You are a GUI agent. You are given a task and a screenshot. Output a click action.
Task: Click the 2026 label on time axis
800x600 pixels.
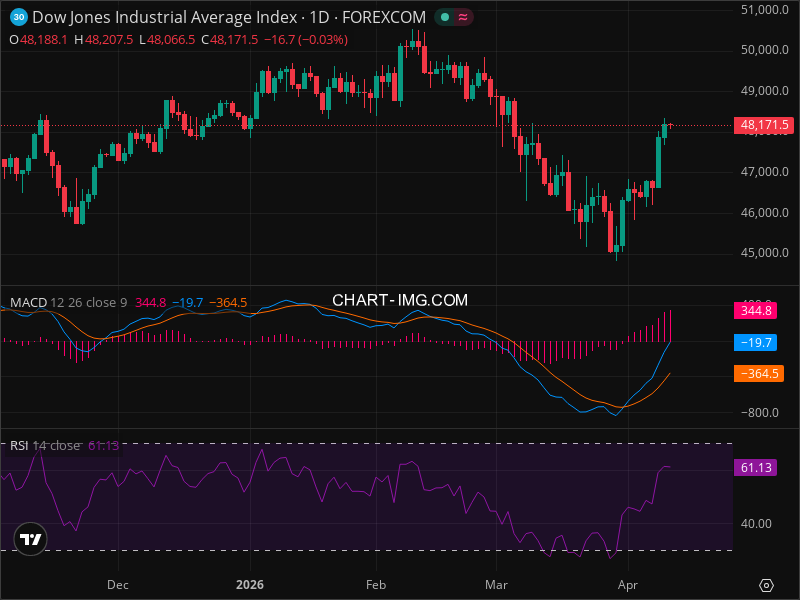[x=250, y=585]
